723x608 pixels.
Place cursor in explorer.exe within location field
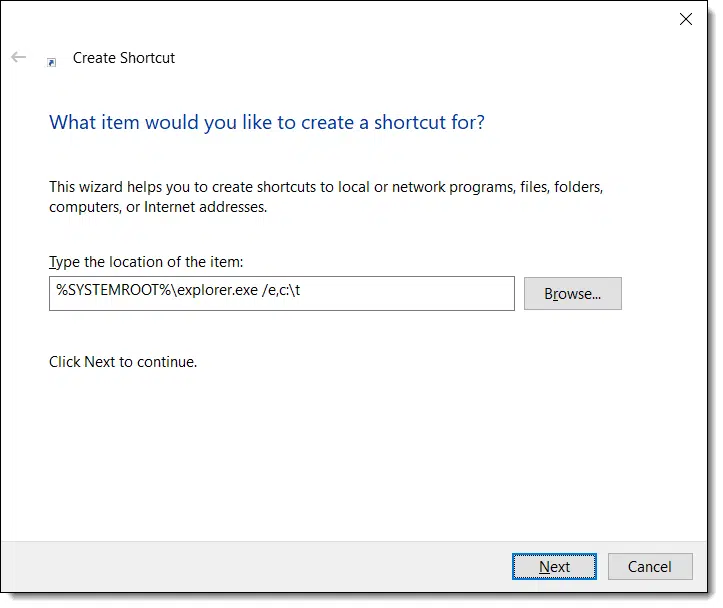pos(217,290)
